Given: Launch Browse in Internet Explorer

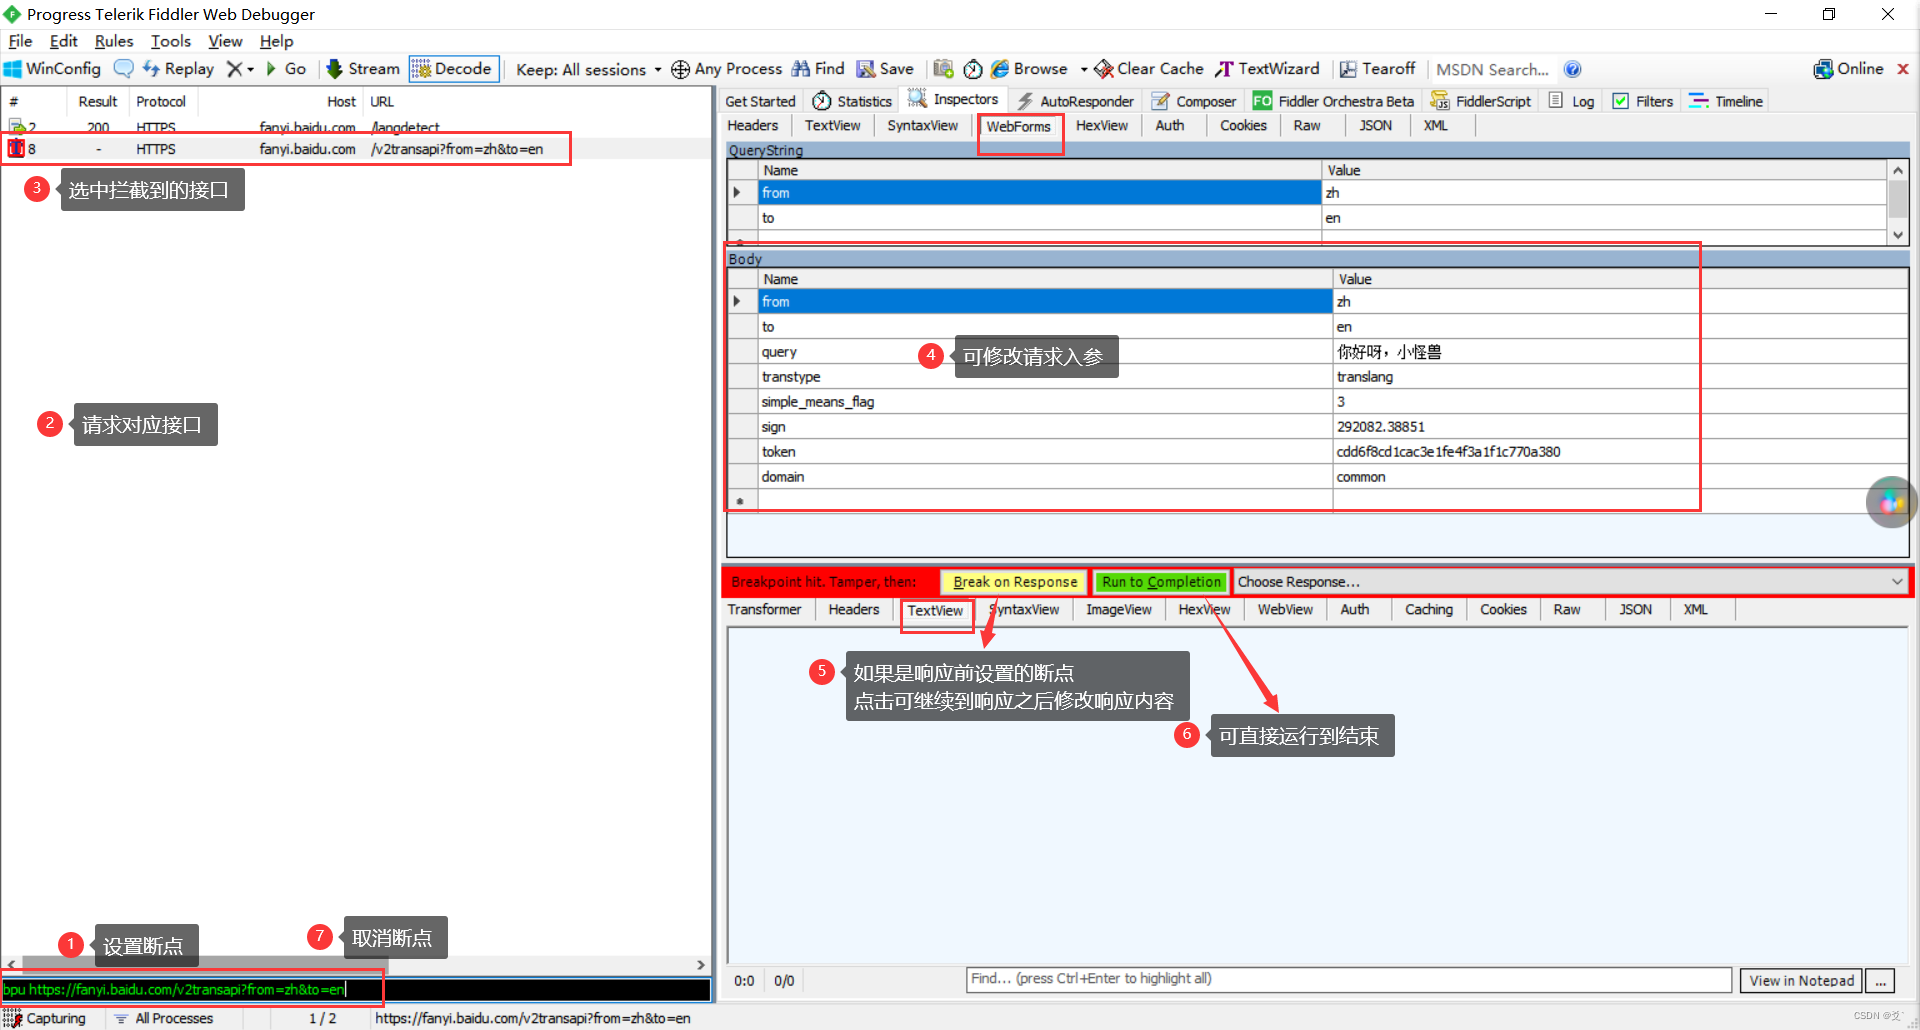Looking at the screenshot, I should [x=1029, y=69].
